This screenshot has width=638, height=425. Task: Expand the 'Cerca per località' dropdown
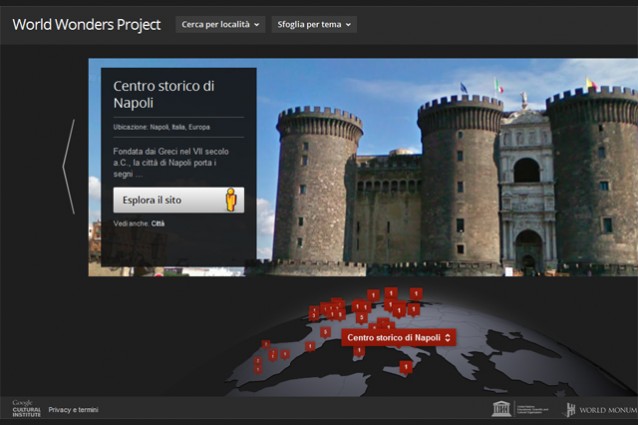pyautogui.click(x=221, y=24)
